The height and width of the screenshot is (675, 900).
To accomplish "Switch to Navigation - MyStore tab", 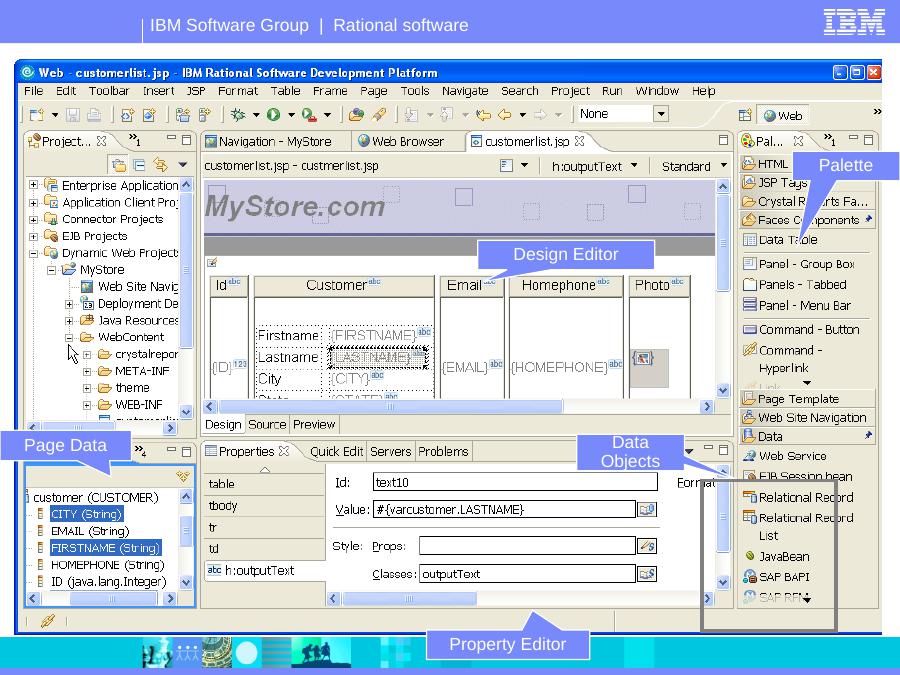I will pos(269,141).
